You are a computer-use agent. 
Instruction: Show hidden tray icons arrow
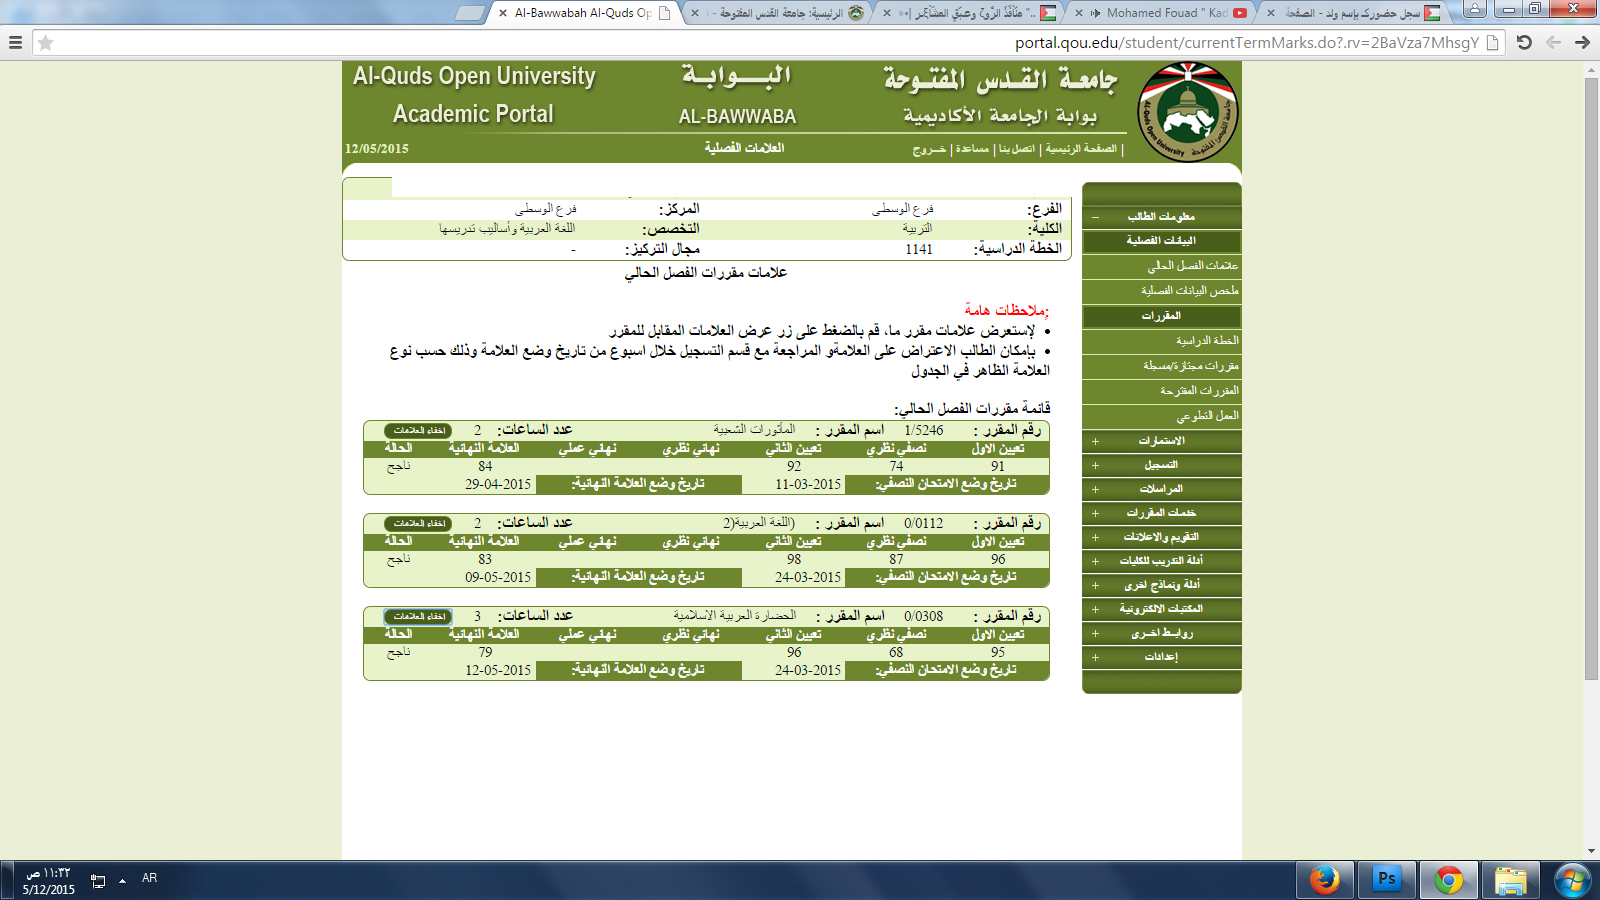(122, 881)
